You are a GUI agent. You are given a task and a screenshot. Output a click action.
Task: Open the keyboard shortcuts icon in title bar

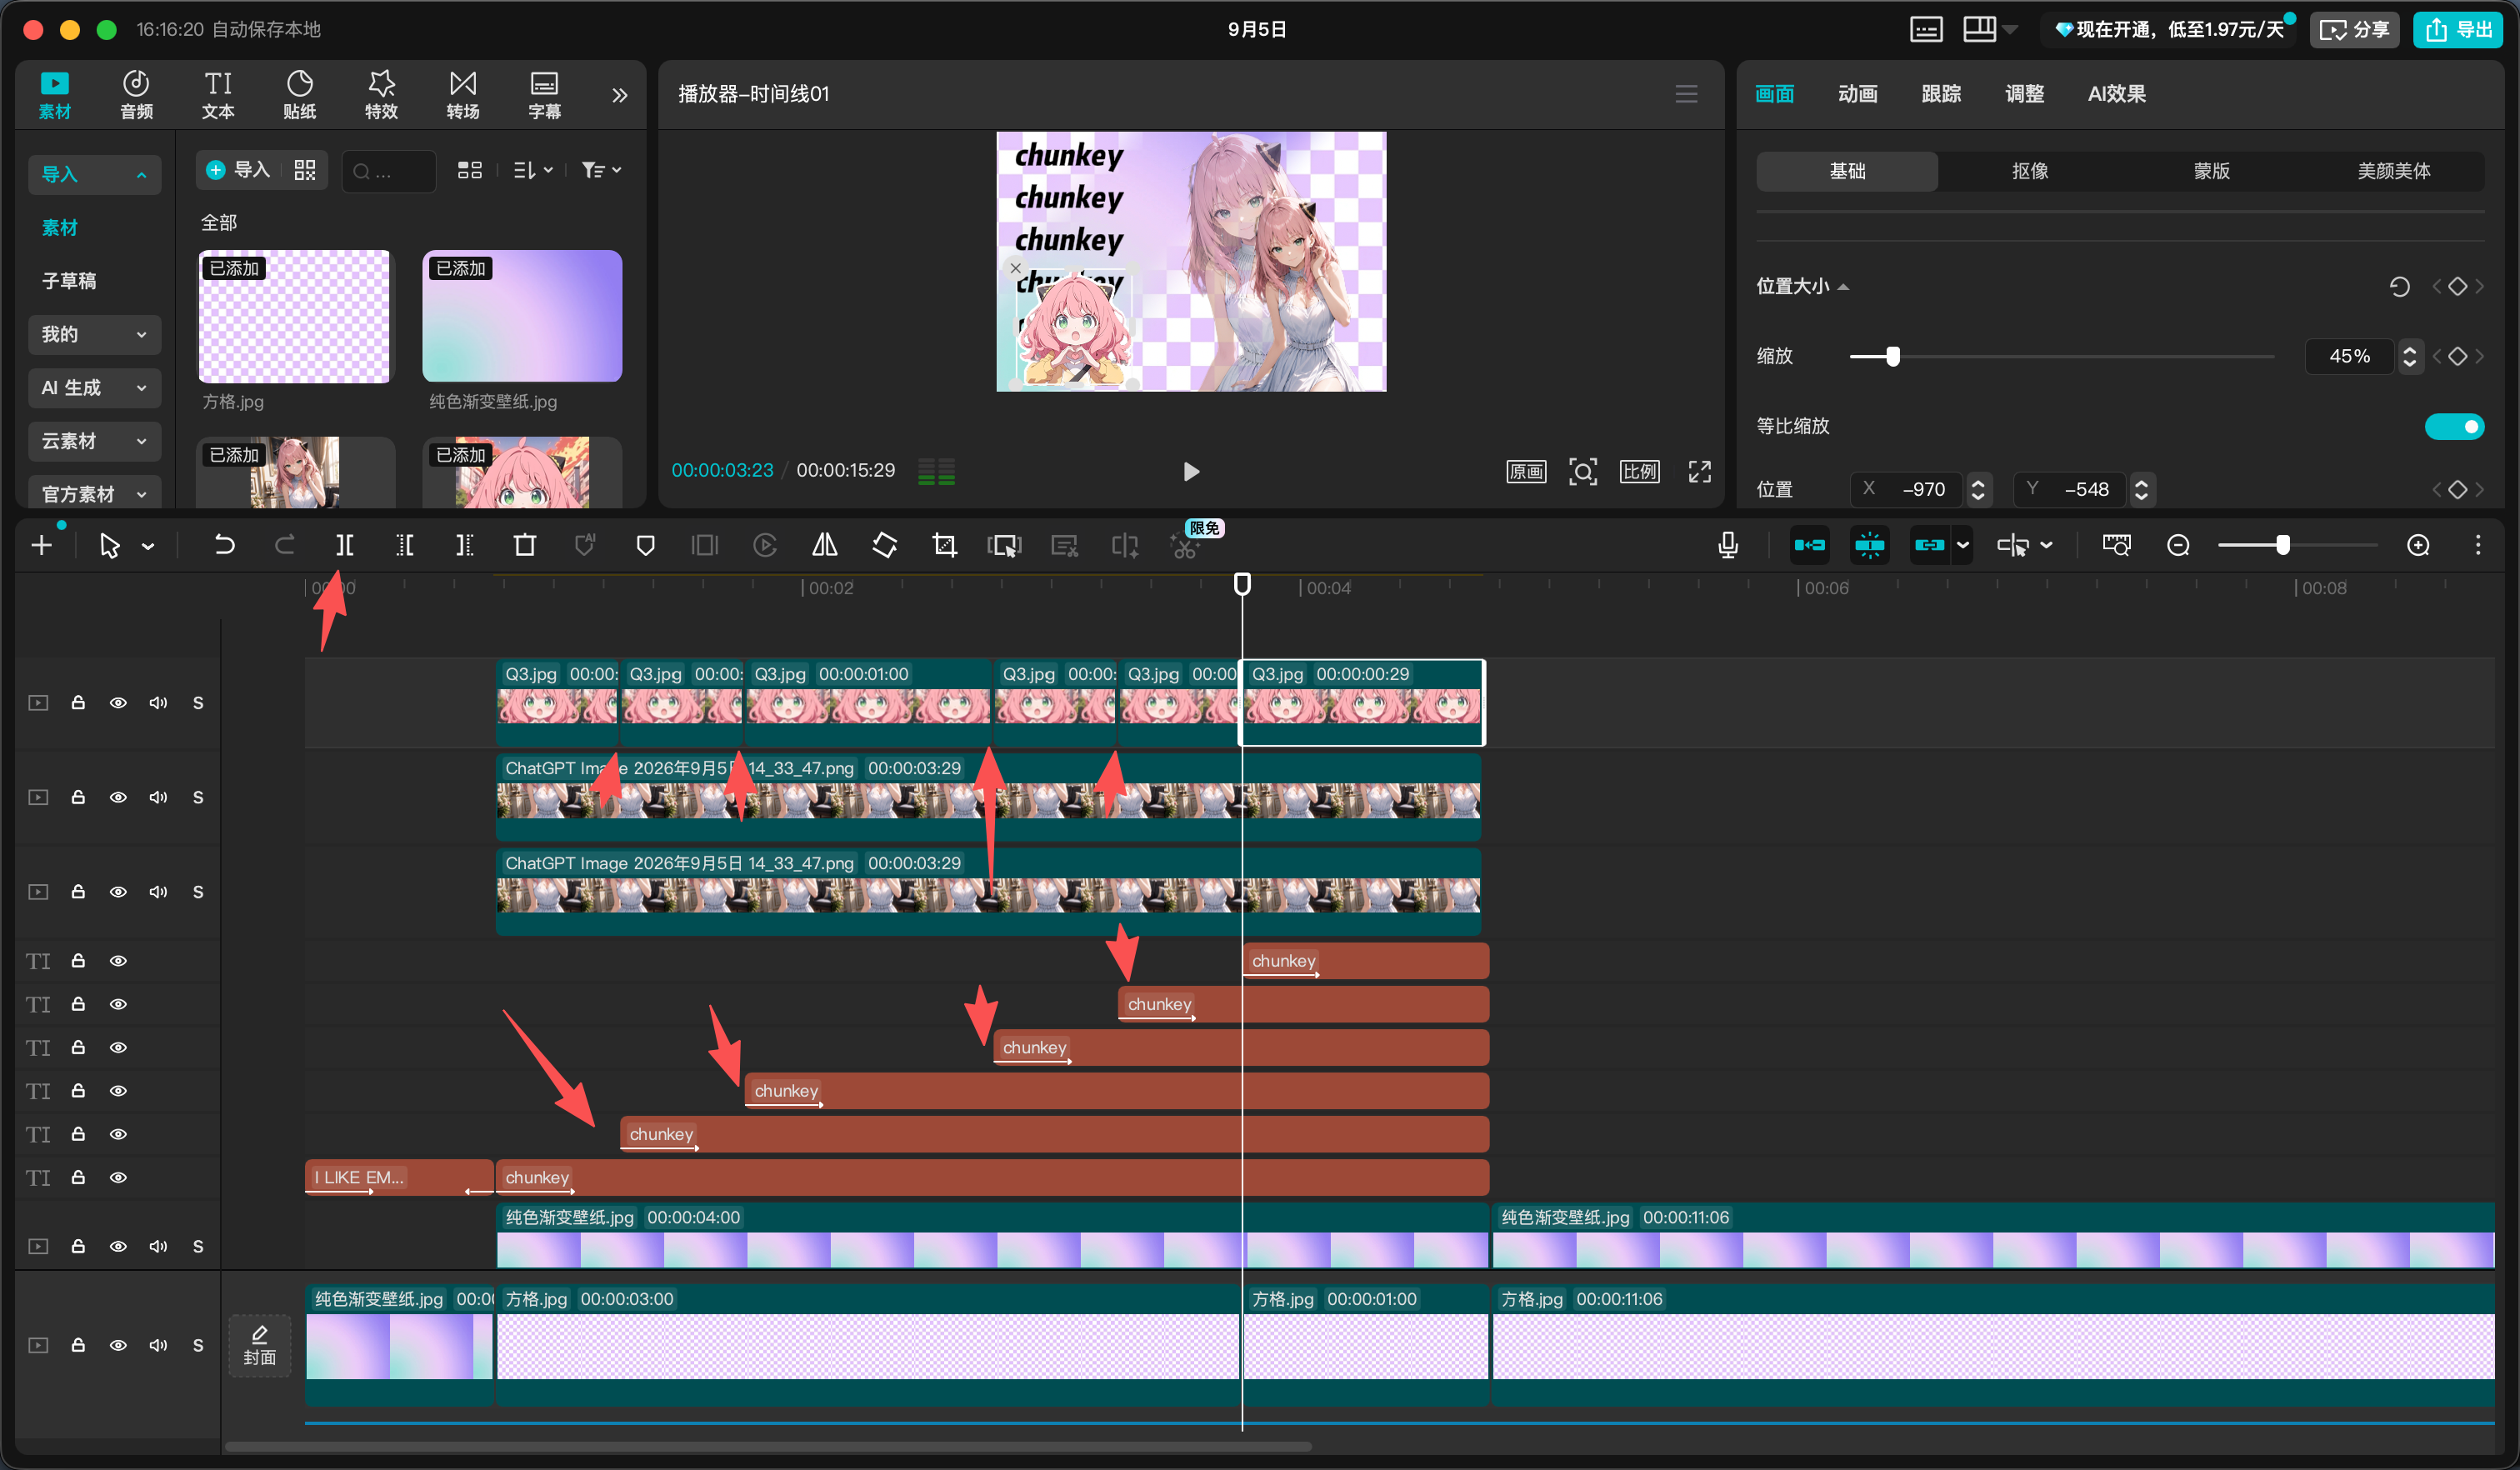pyautogui.click(x=1926, y=29)
